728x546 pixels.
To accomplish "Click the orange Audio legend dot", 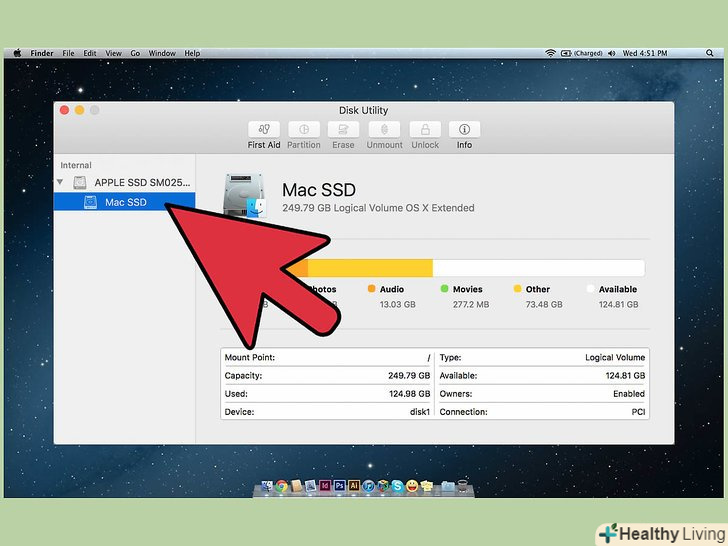I will pos(371,289).
